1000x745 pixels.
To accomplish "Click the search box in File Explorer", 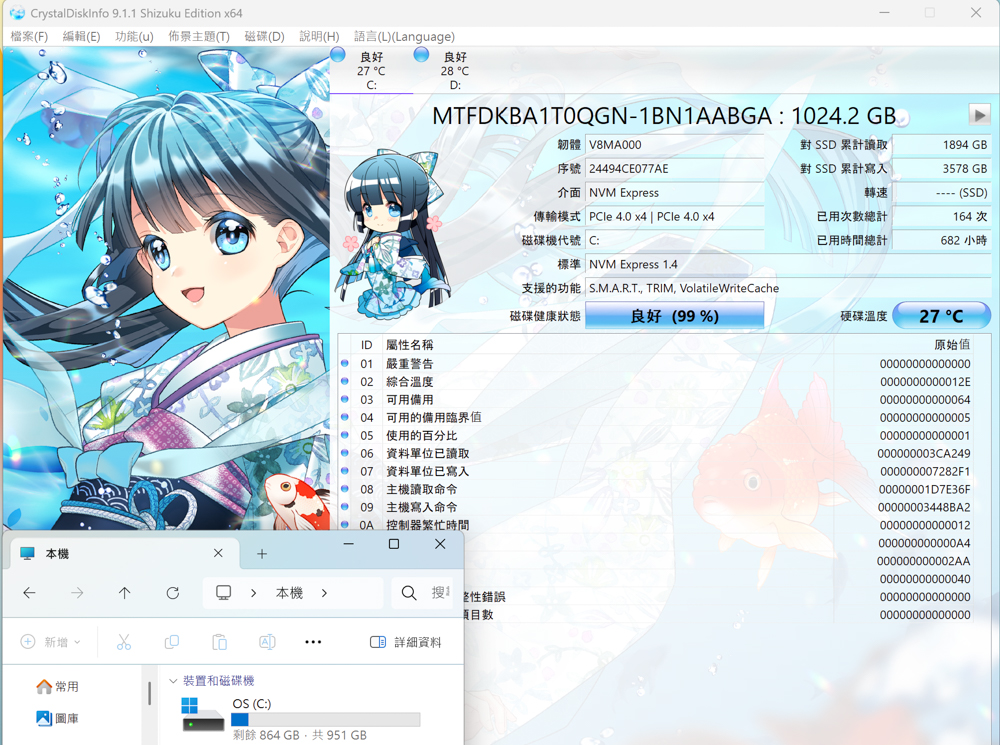I will (x=423, y=593).
